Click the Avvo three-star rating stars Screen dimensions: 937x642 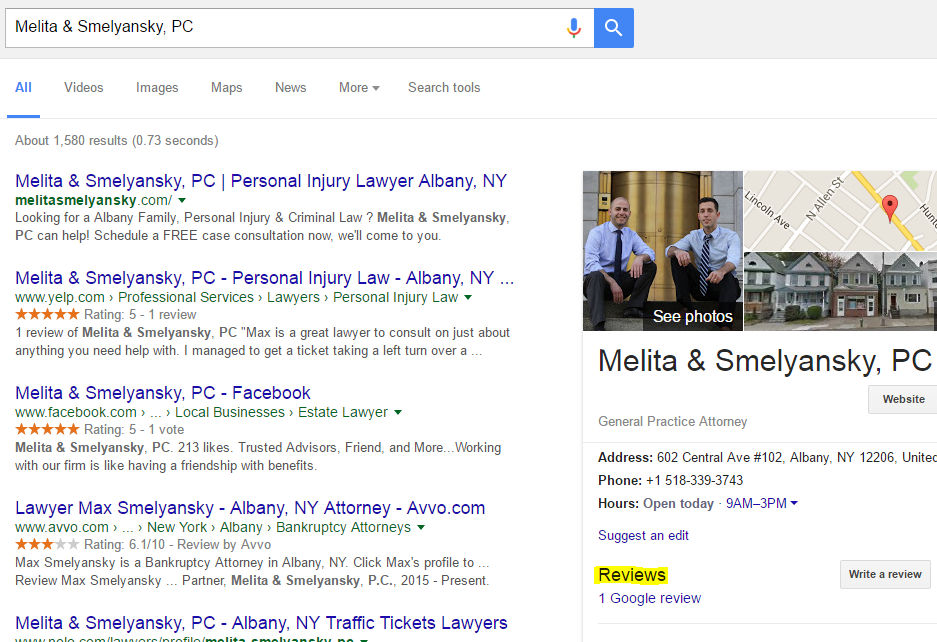(47, 545)
